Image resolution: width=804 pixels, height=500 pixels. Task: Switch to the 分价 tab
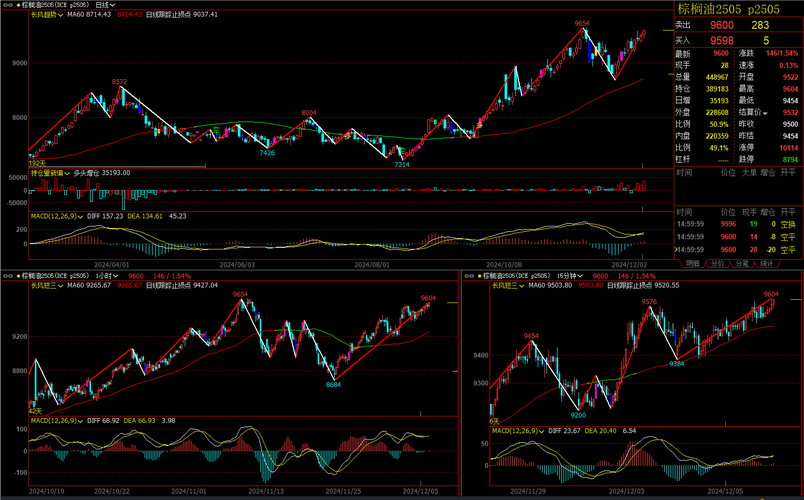(717, 264)
